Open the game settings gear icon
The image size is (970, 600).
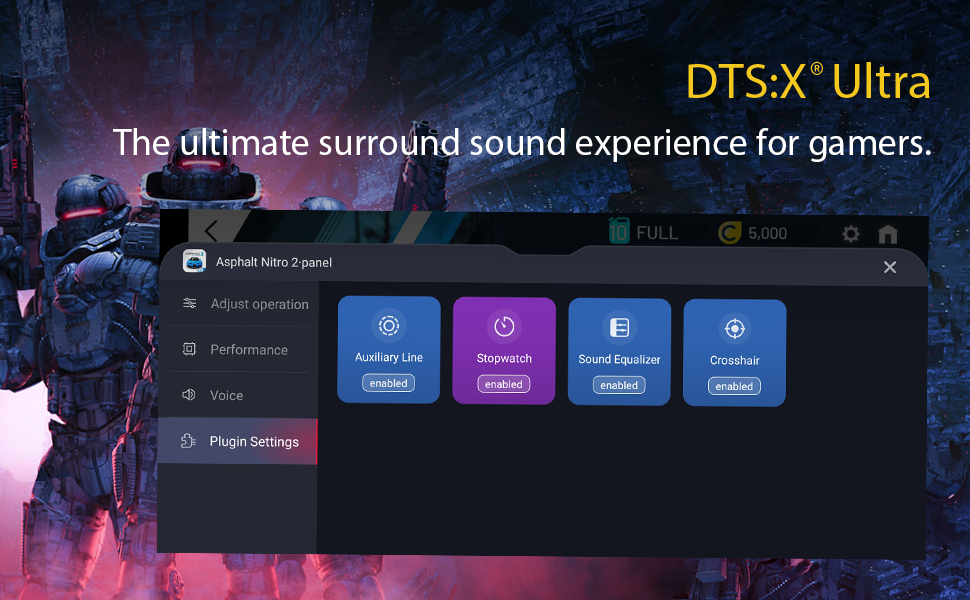851,234
